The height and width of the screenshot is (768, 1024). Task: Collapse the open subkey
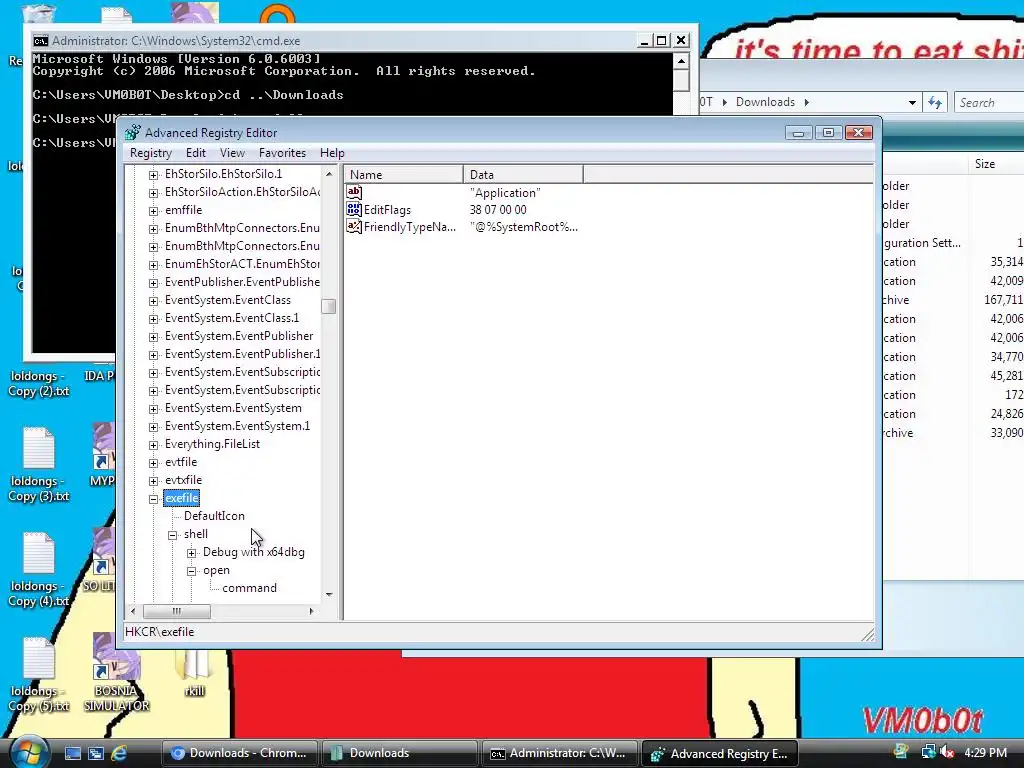click(x=191, y=571)
